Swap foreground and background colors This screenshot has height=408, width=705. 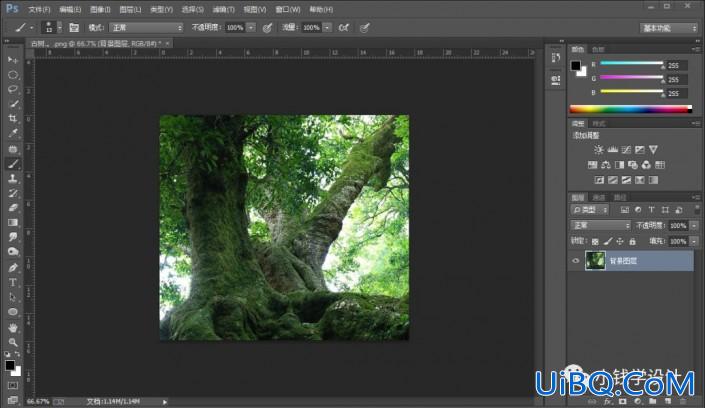pos(17,354)
